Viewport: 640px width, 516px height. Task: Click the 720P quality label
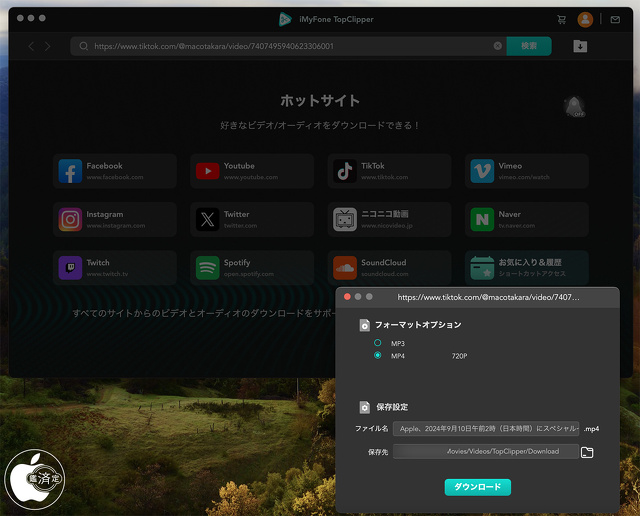[459, 356]
